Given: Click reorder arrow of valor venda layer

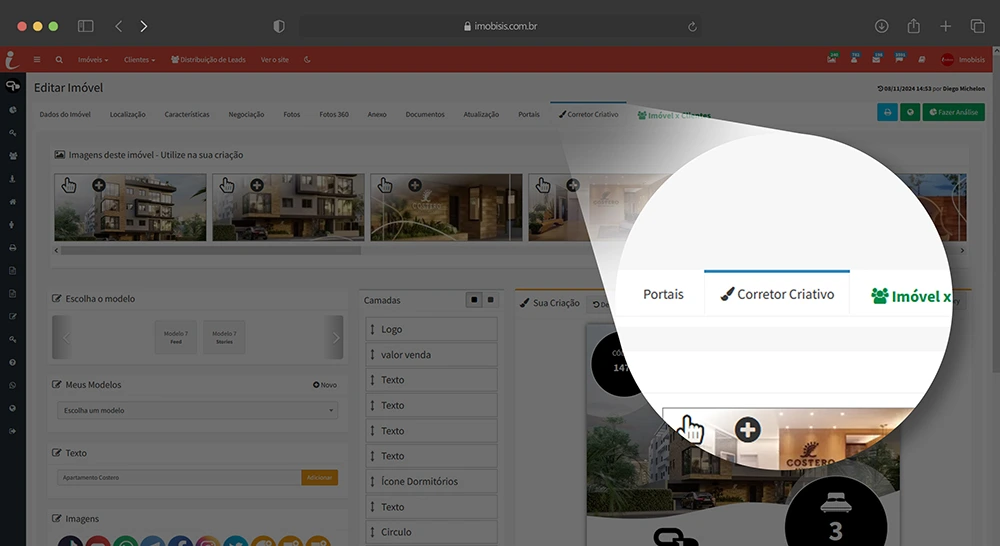Looking at the screenshot, I should pyautogui.click(x=372, y=355).
